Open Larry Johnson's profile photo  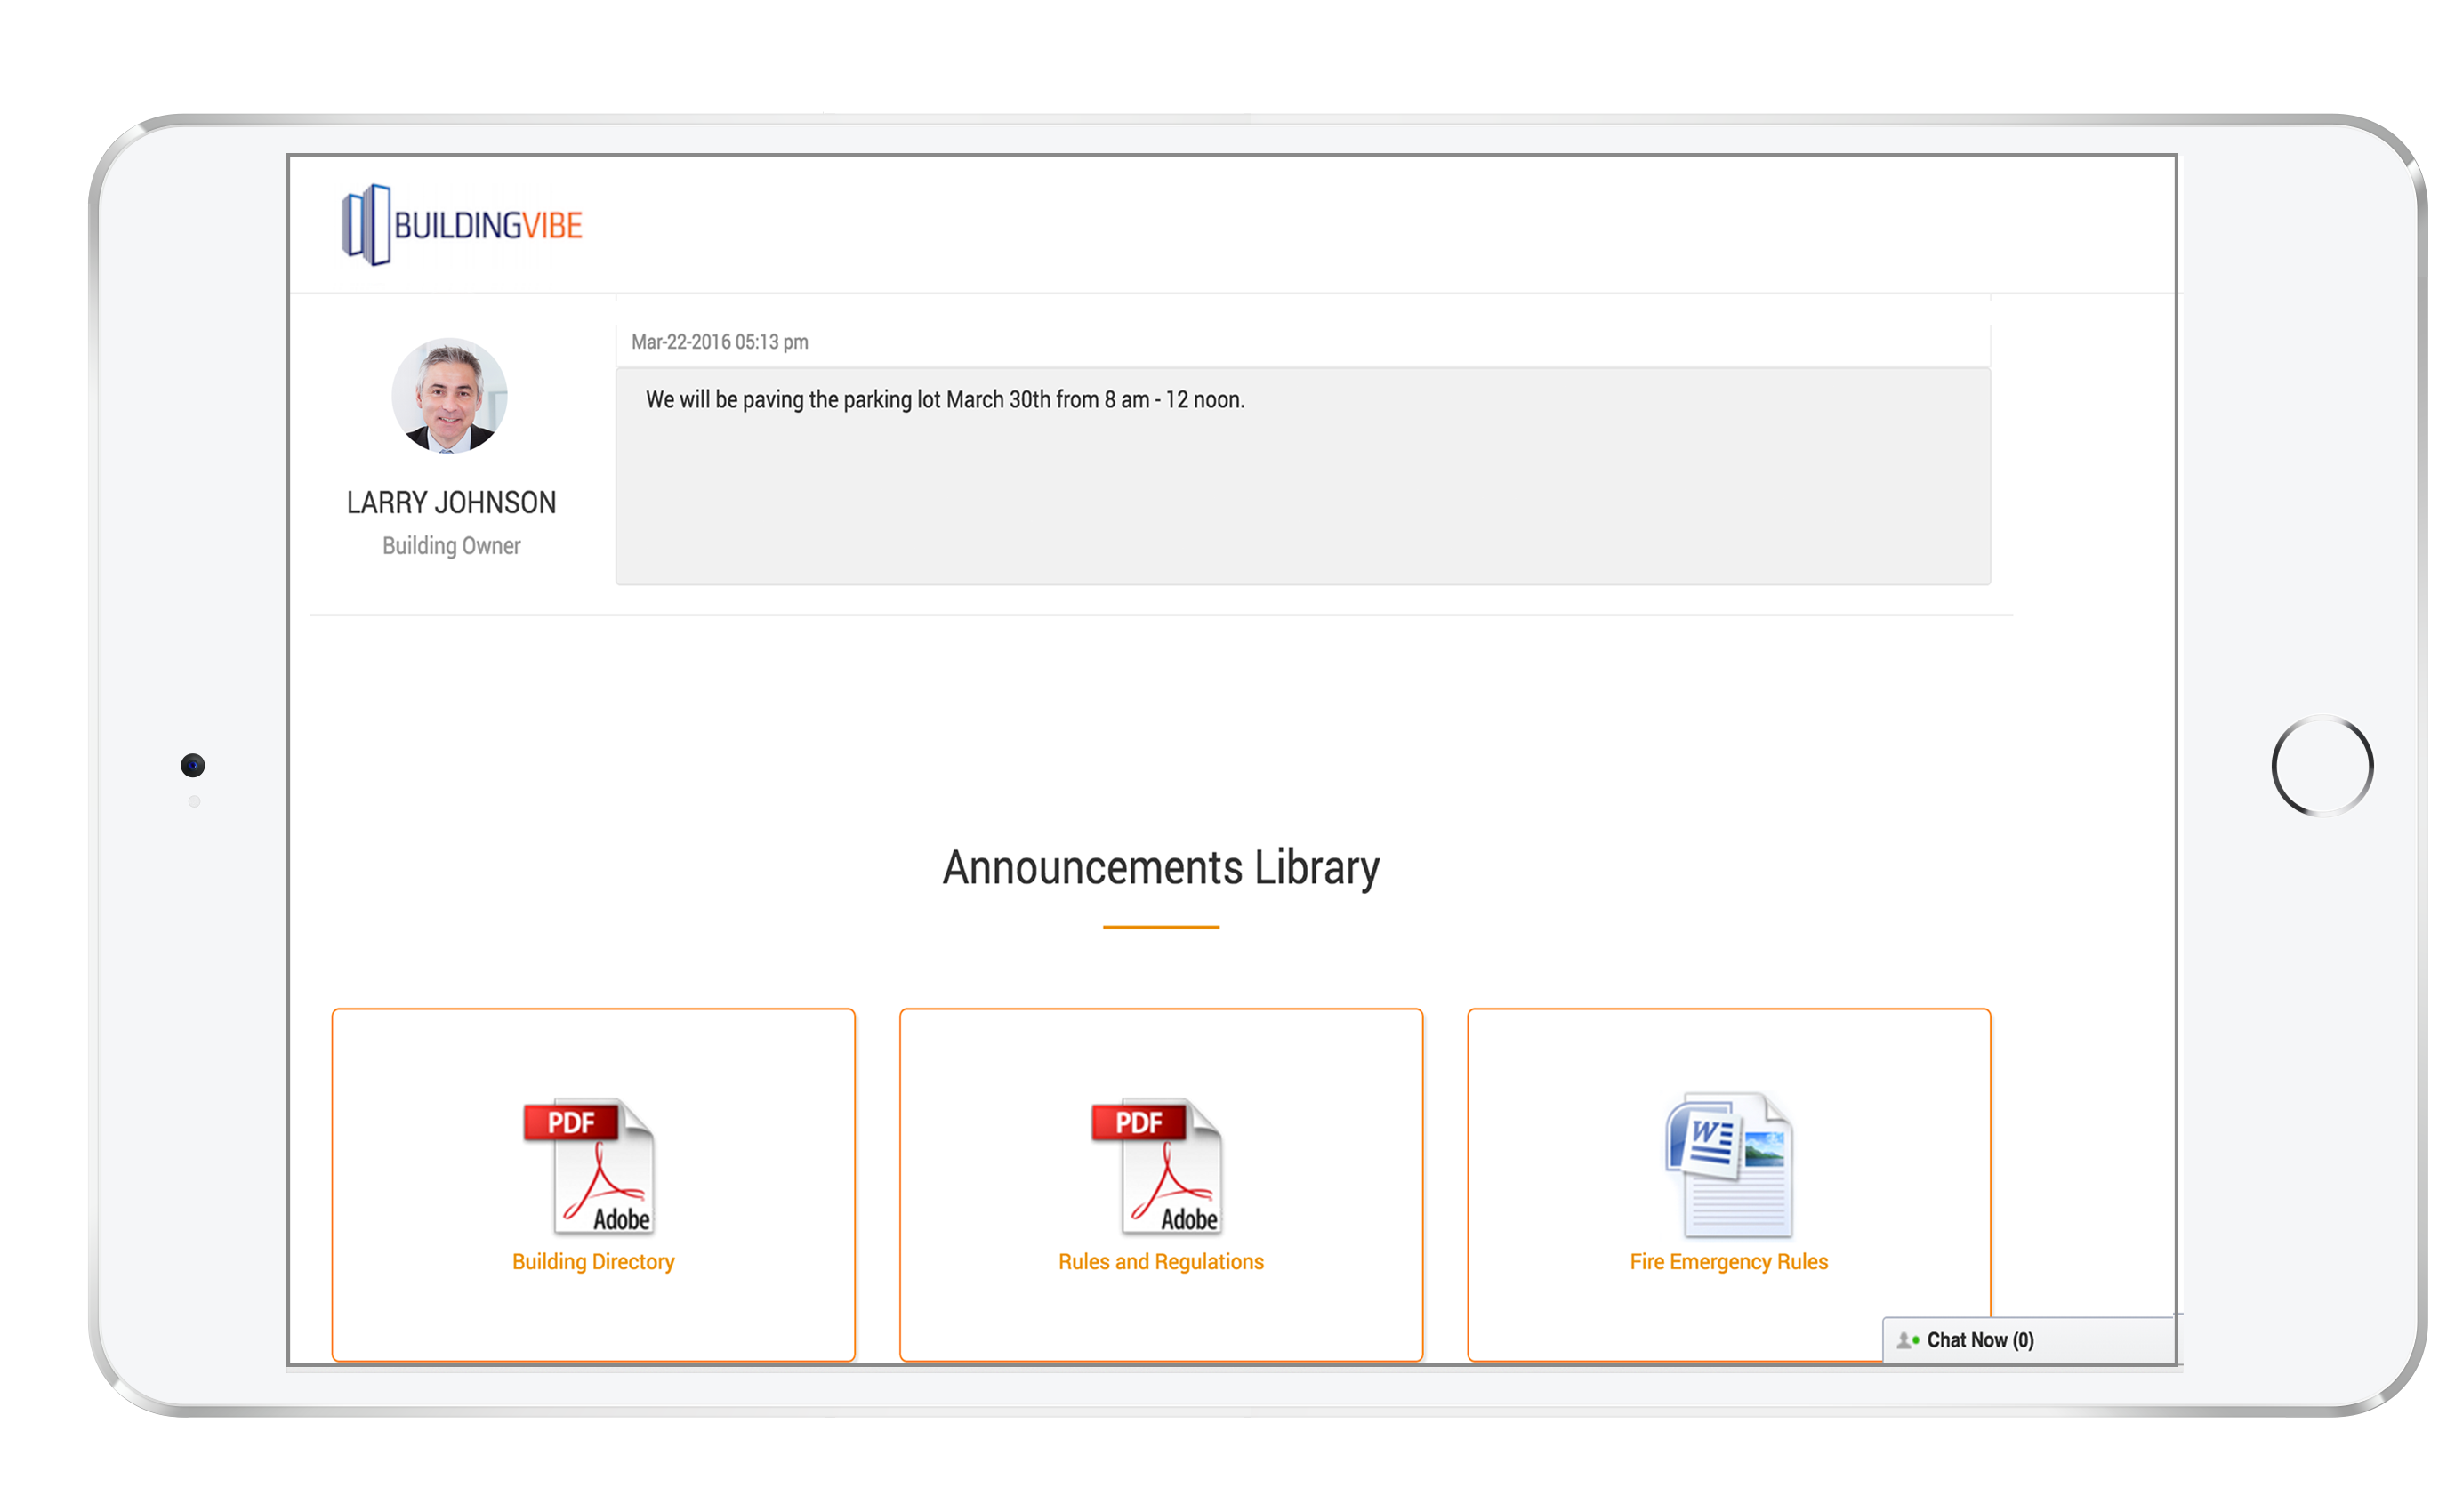click(449, 396)
